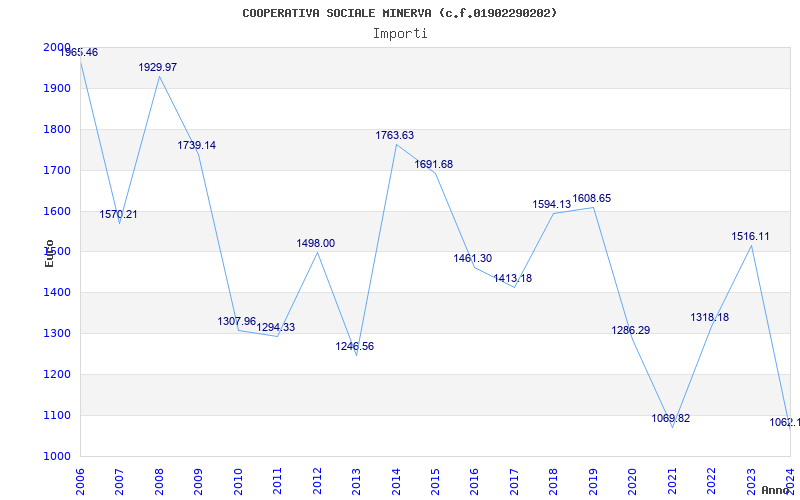This screenshot has width=800, height=500.
Task: Select the 1763.63 data label
Action: click(x=395, y=136)
